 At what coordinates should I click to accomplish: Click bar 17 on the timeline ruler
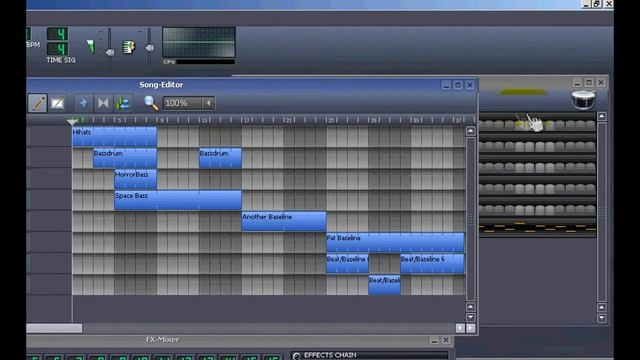click(247, 120)
